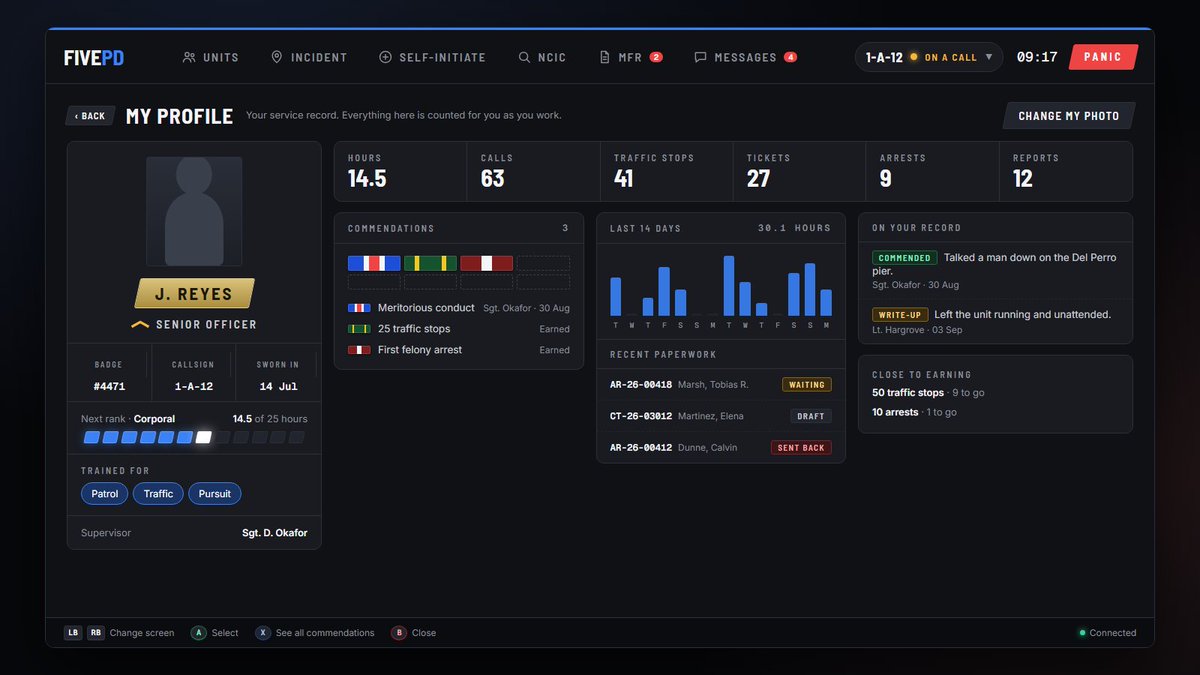Click the Messages unread count badge
Viewport: 1200px width, 675px height.
[790, 57]
